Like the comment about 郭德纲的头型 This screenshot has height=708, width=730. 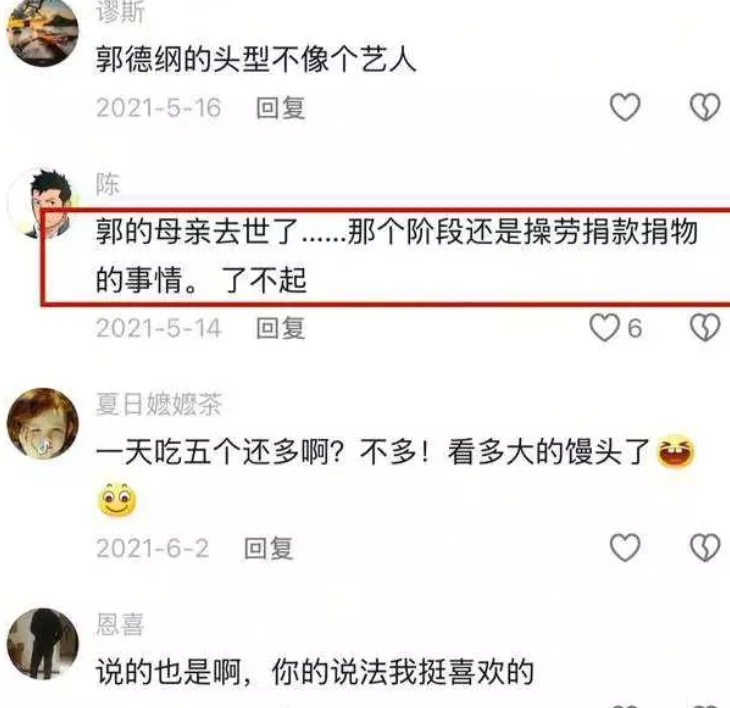coord(625,108)
